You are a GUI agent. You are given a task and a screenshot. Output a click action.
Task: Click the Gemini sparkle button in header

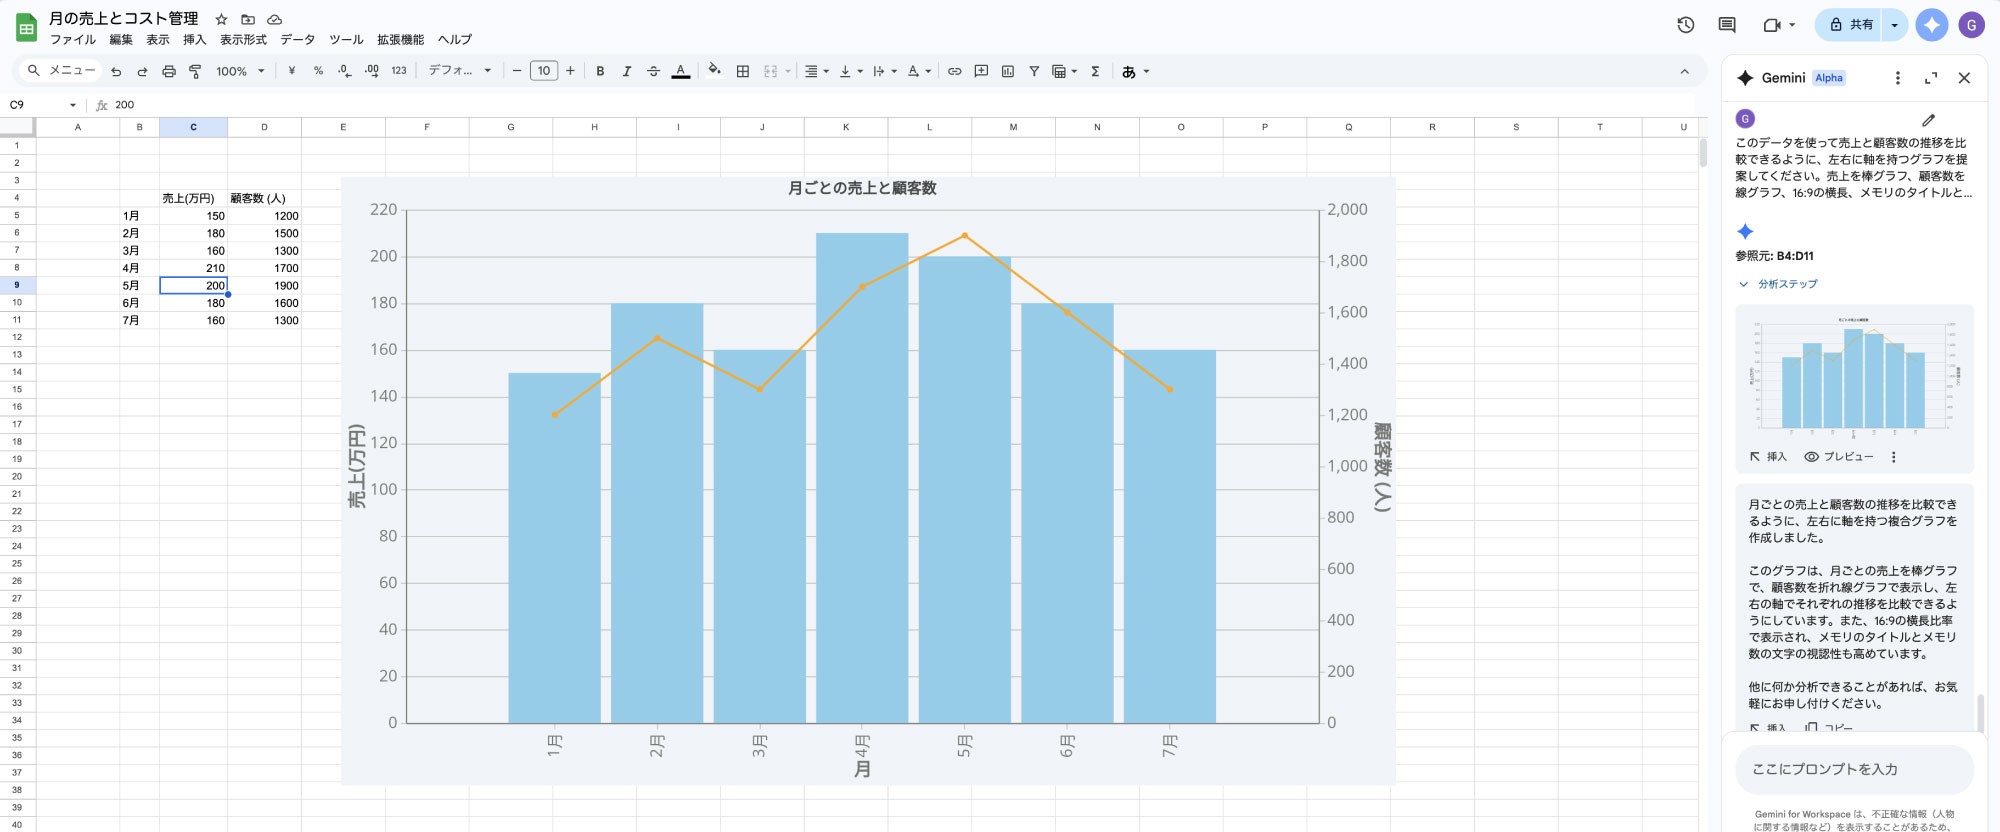pos(1931,25)
